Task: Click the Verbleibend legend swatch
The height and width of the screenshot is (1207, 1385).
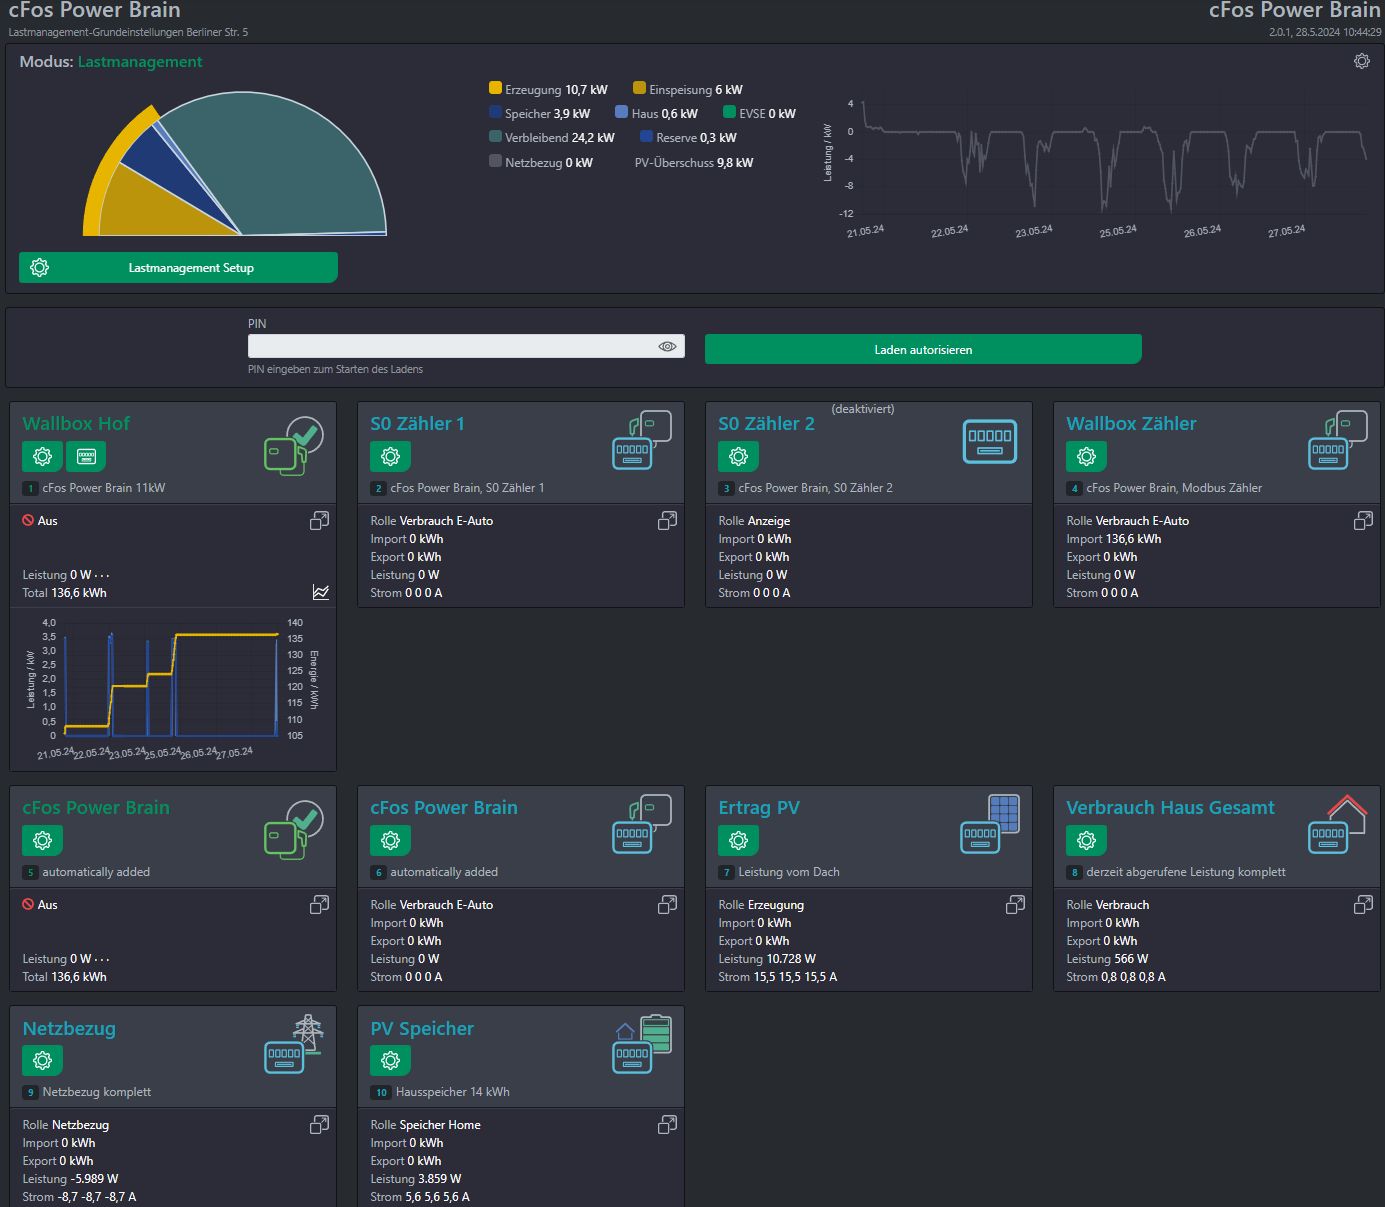Action: (495, 136)
